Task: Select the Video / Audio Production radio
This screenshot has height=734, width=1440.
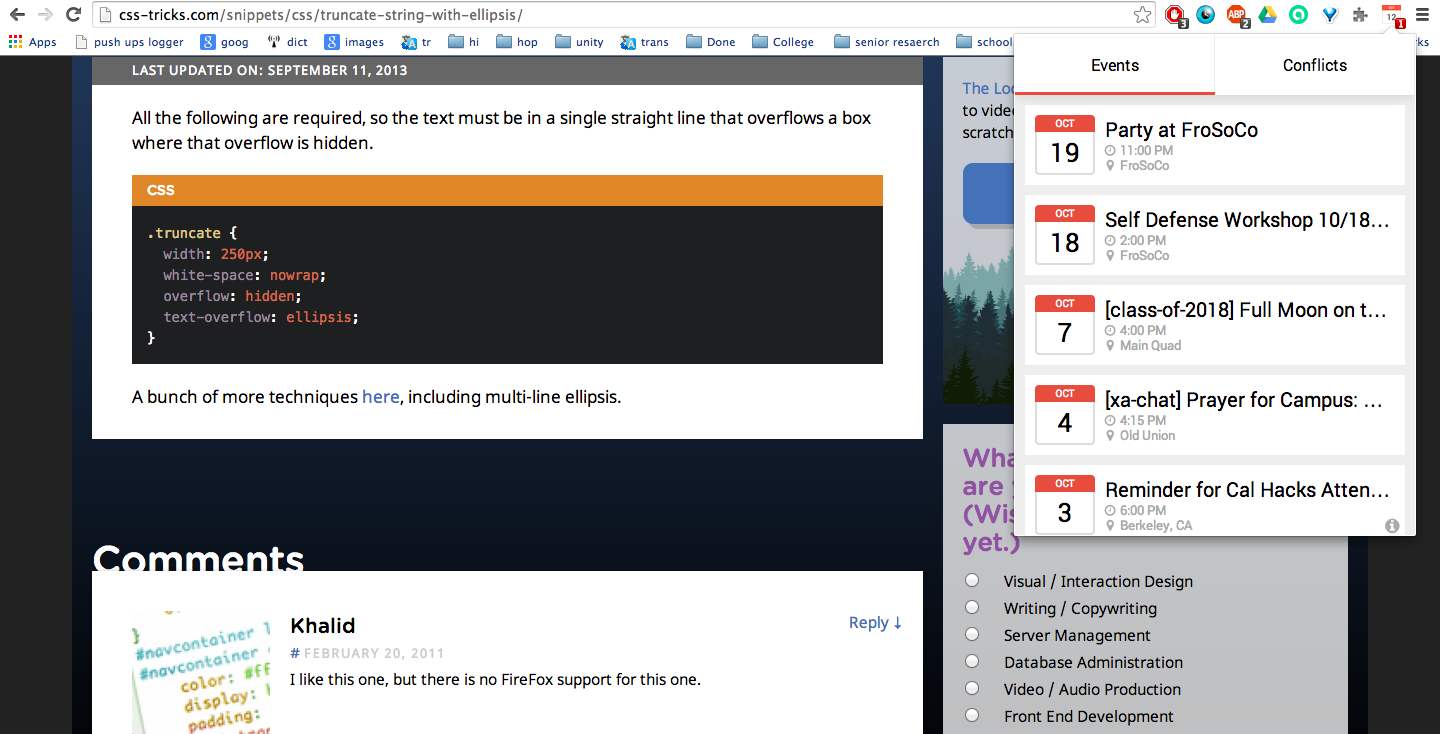Action: tap(972, 688)
